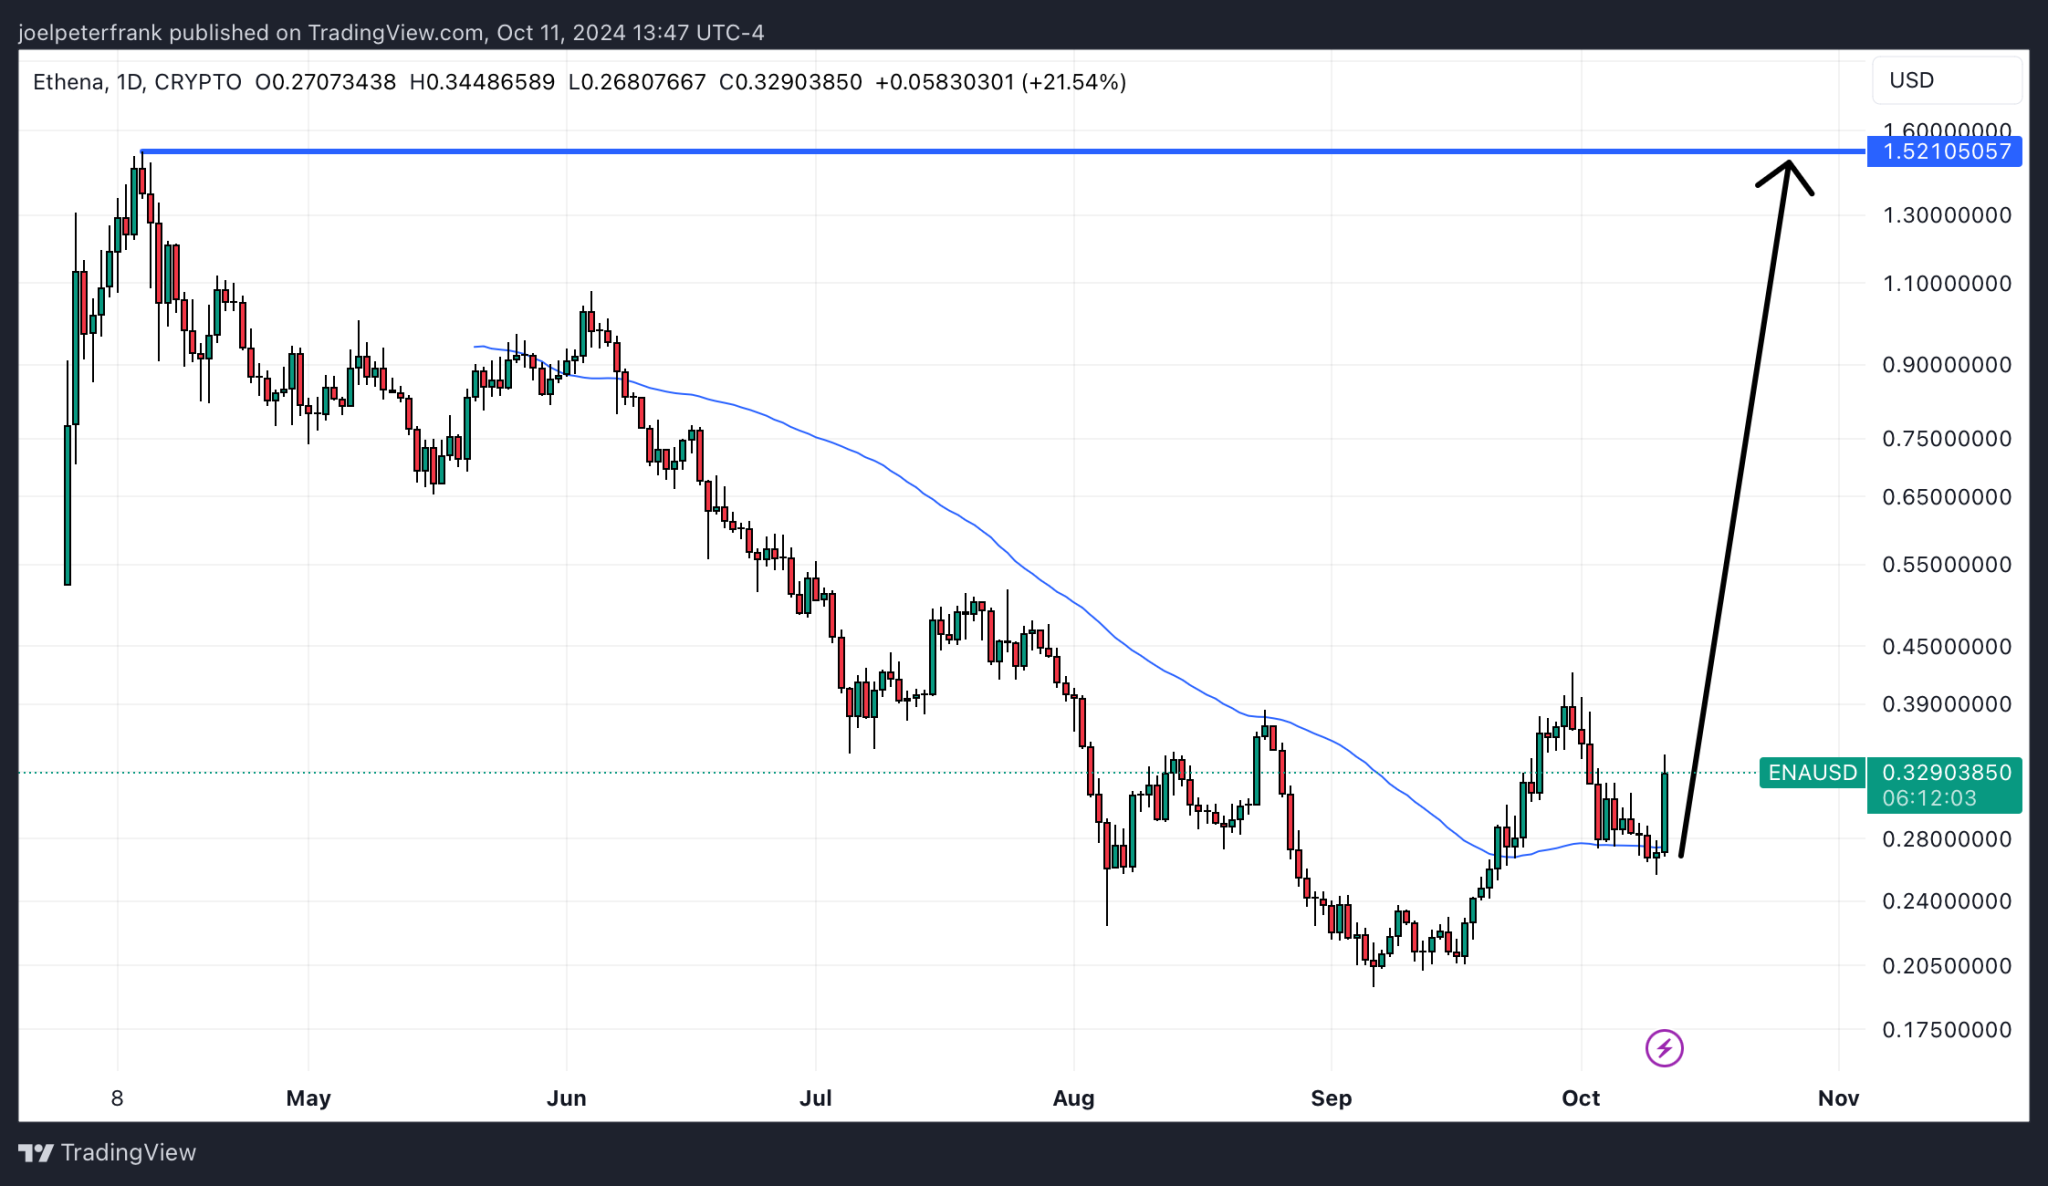
Task: Click the blue horizontal resistance line
Action: pyautogui.click(x=1000, y=152)
